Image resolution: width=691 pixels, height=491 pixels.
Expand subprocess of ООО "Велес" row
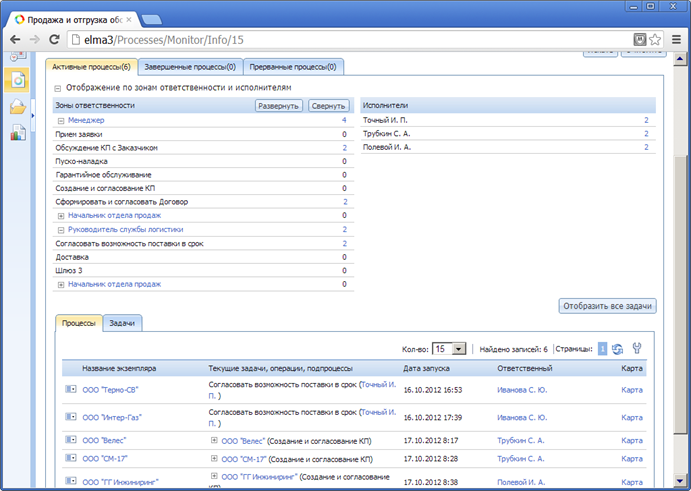pyautogui.click(x=214, y=440)
